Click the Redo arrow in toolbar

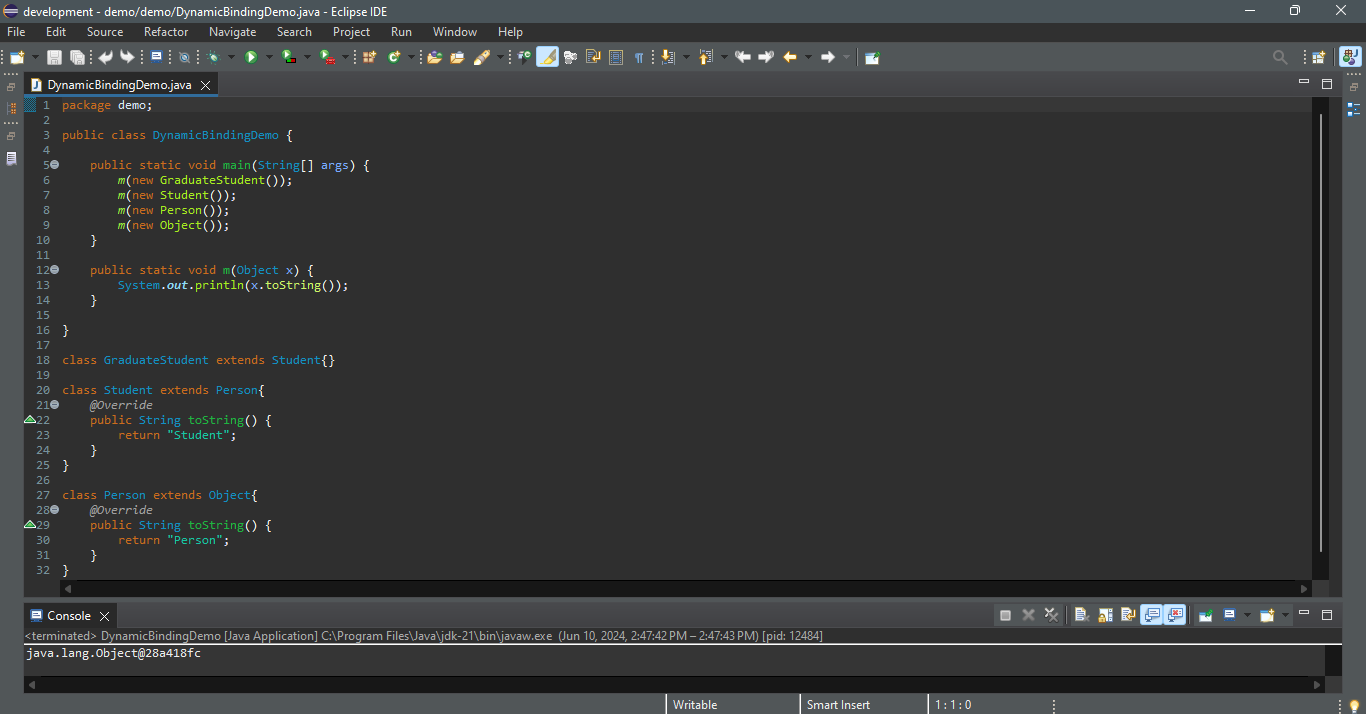click(127, 58)
